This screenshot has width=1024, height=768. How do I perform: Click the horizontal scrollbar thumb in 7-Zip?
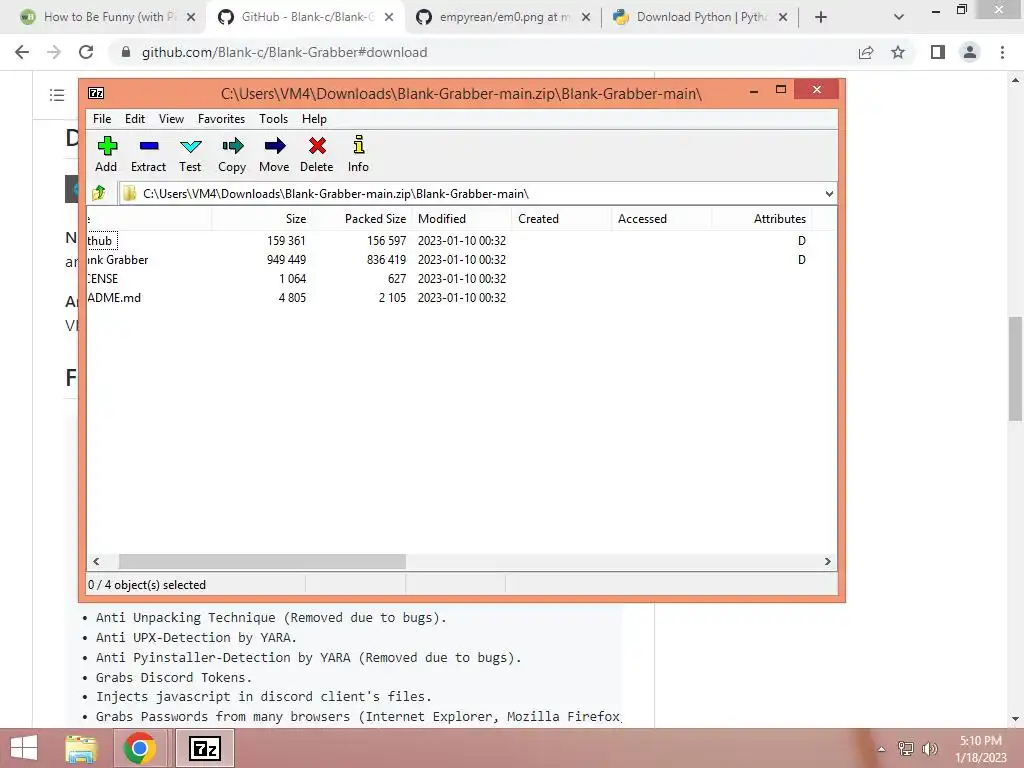click(x=262, y=562)
